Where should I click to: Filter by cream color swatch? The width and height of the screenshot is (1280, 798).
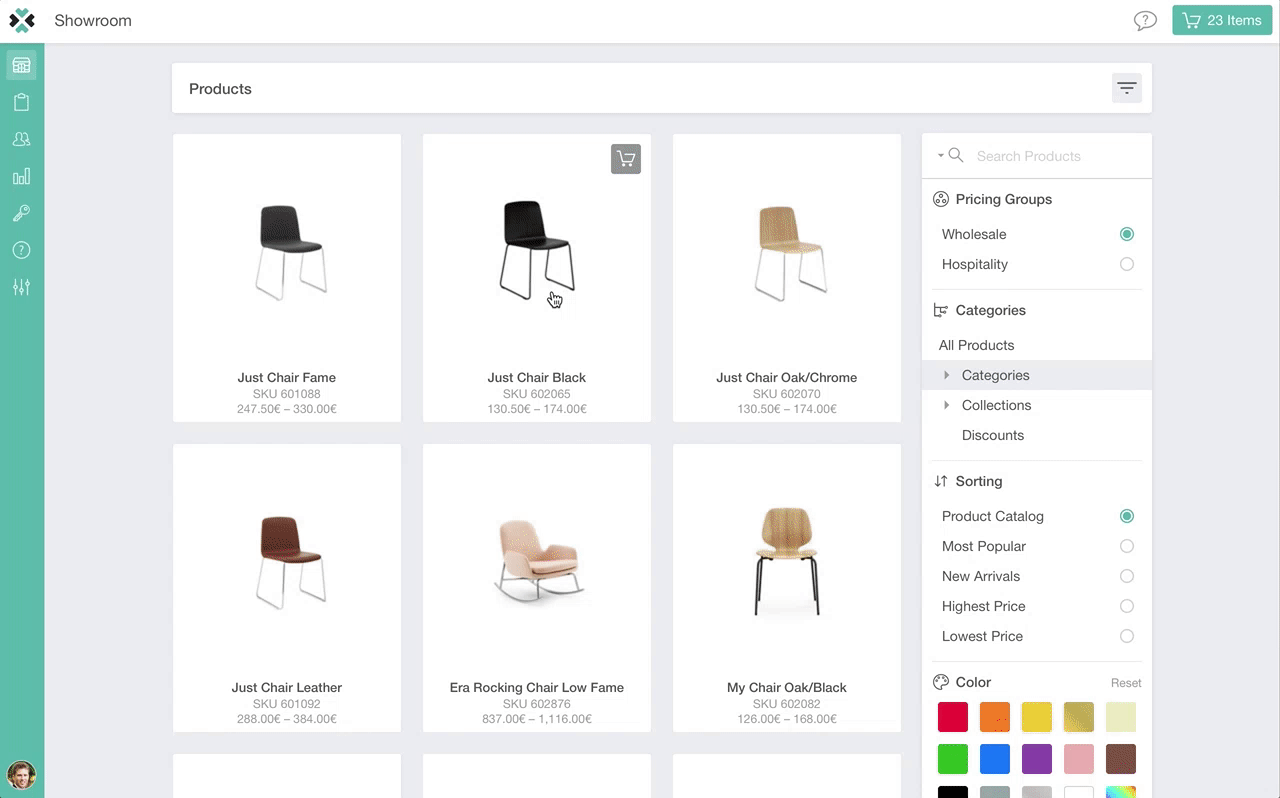(1121, 717)
